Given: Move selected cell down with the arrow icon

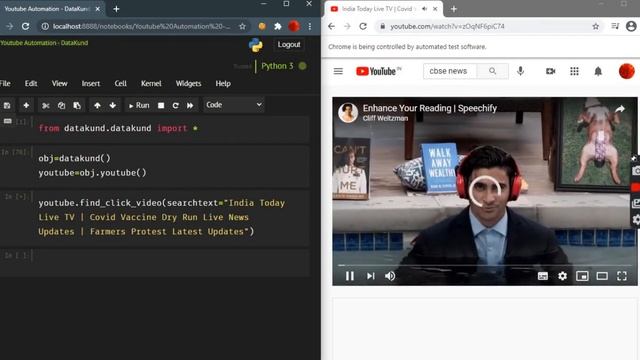Looking at the screenshot, I should coord(113,105).
